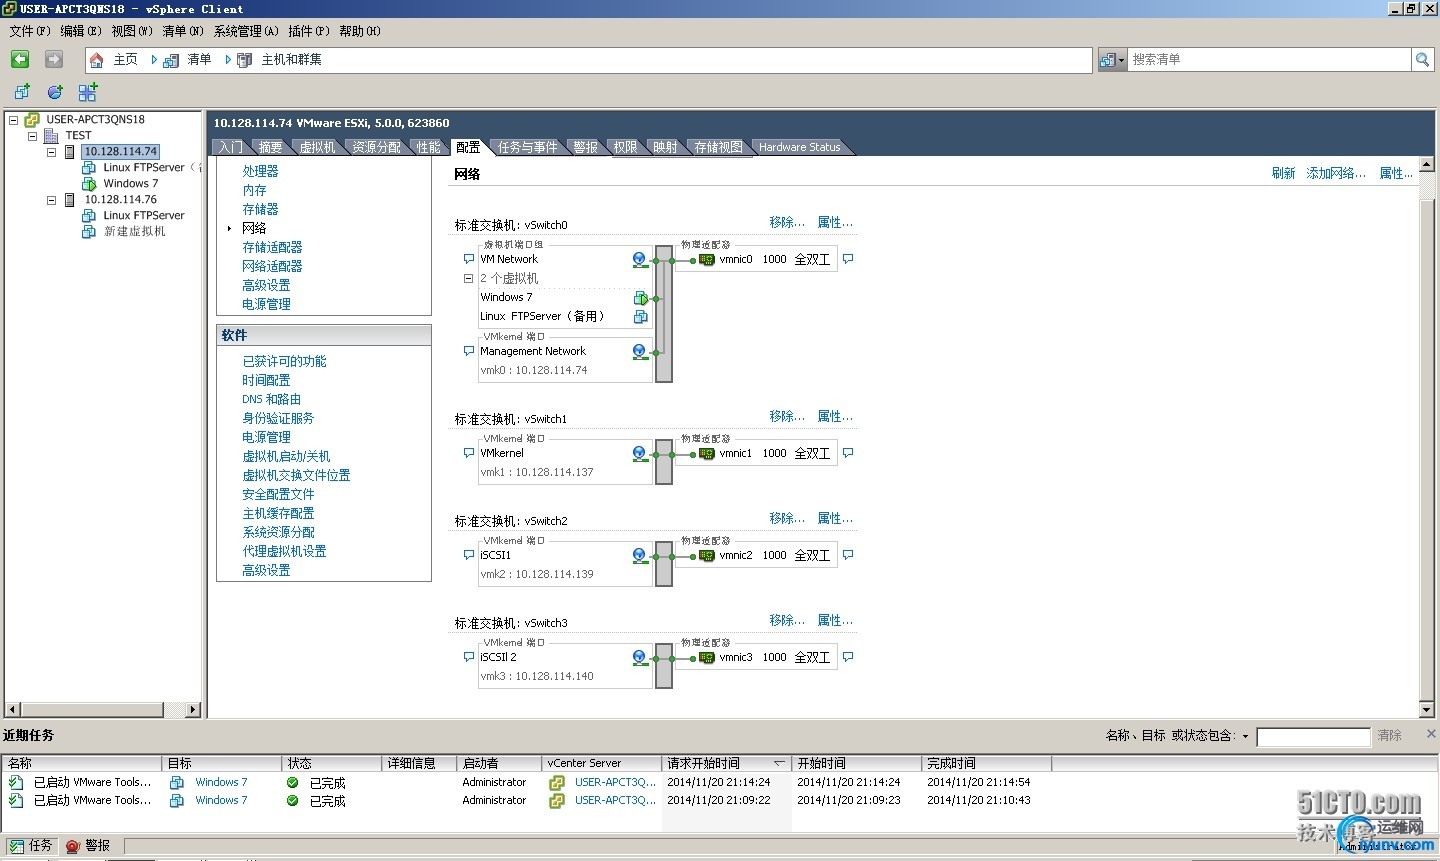Click the vmnic2 physical adapter icon
Screen dimensions: 1440x861
point(707,556)
